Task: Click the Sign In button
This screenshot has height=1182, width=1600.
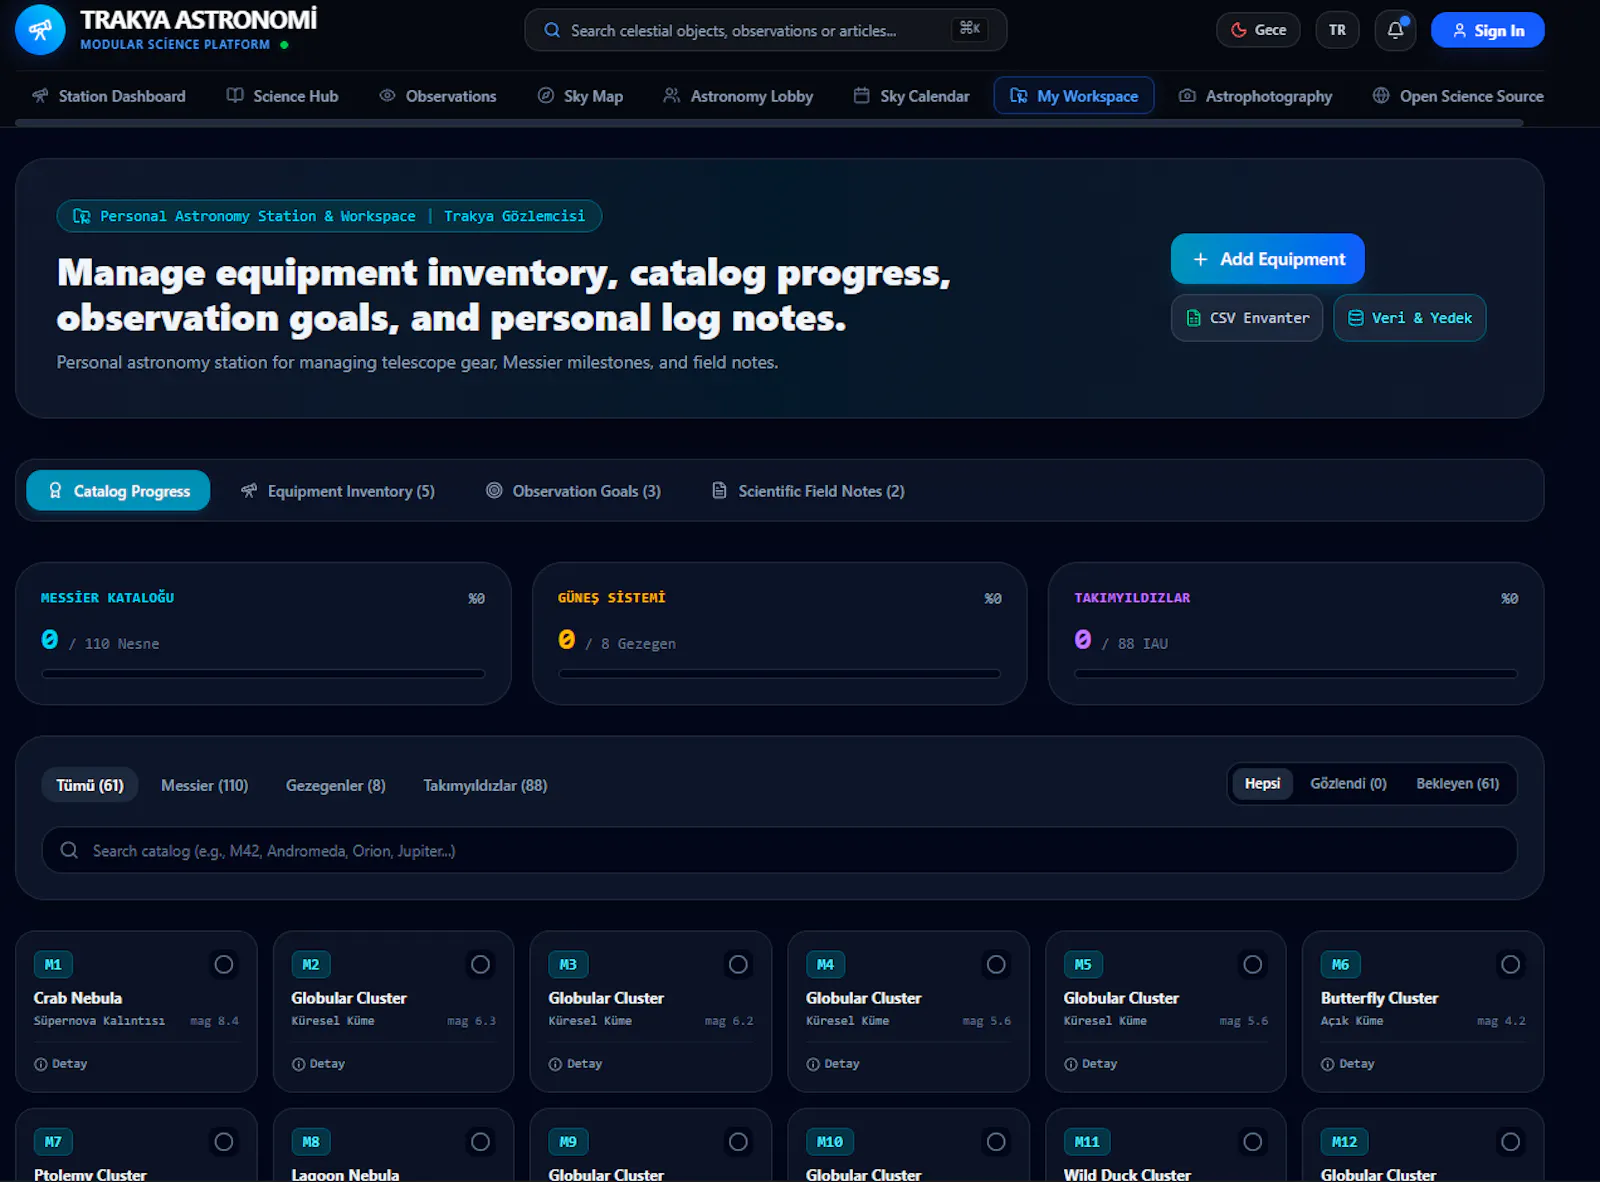Action: coord(1487,30)
